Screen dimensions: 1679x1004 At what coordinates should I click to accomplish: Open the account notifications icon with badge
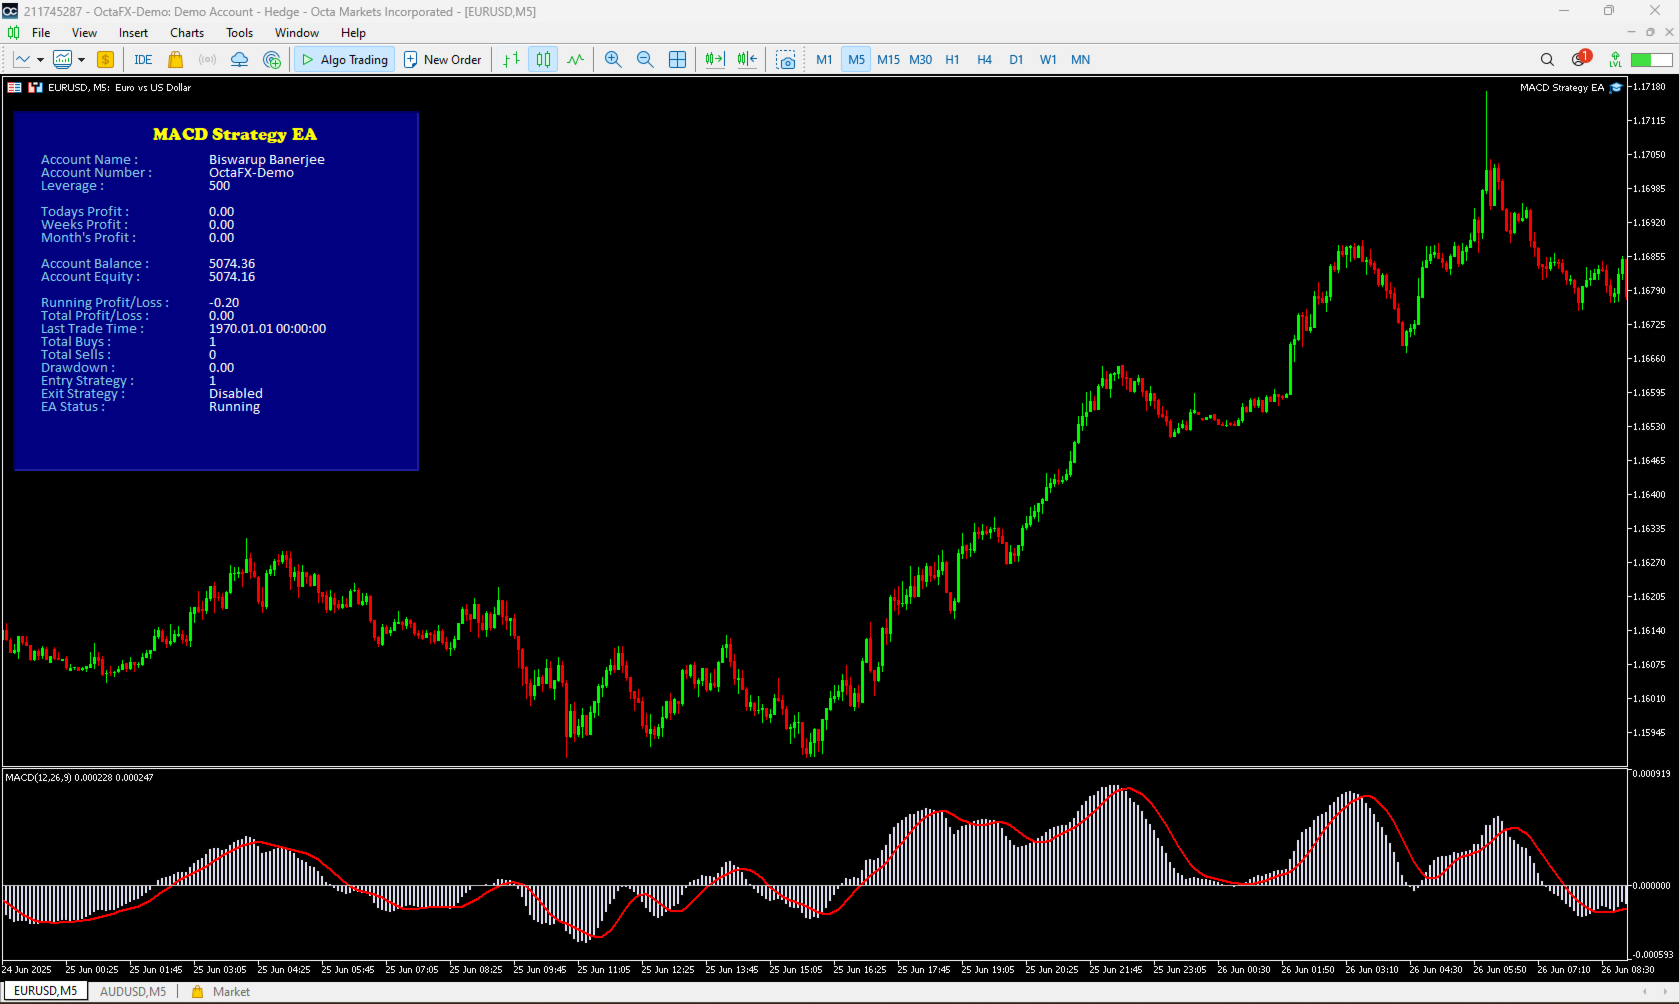coord(1580,59)
